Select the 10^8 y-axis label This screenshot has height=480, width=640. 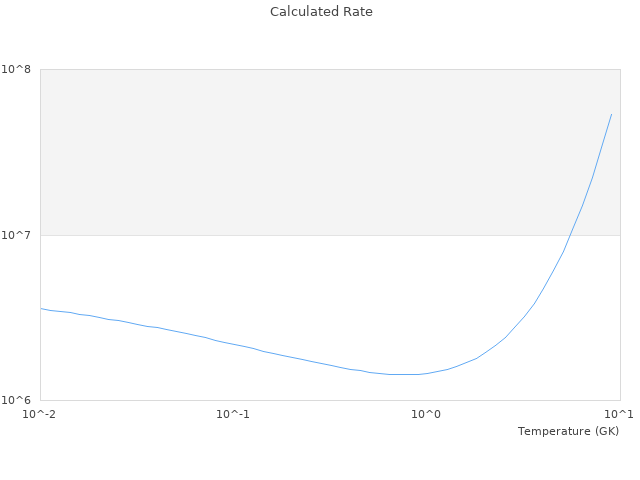[18, 69]
